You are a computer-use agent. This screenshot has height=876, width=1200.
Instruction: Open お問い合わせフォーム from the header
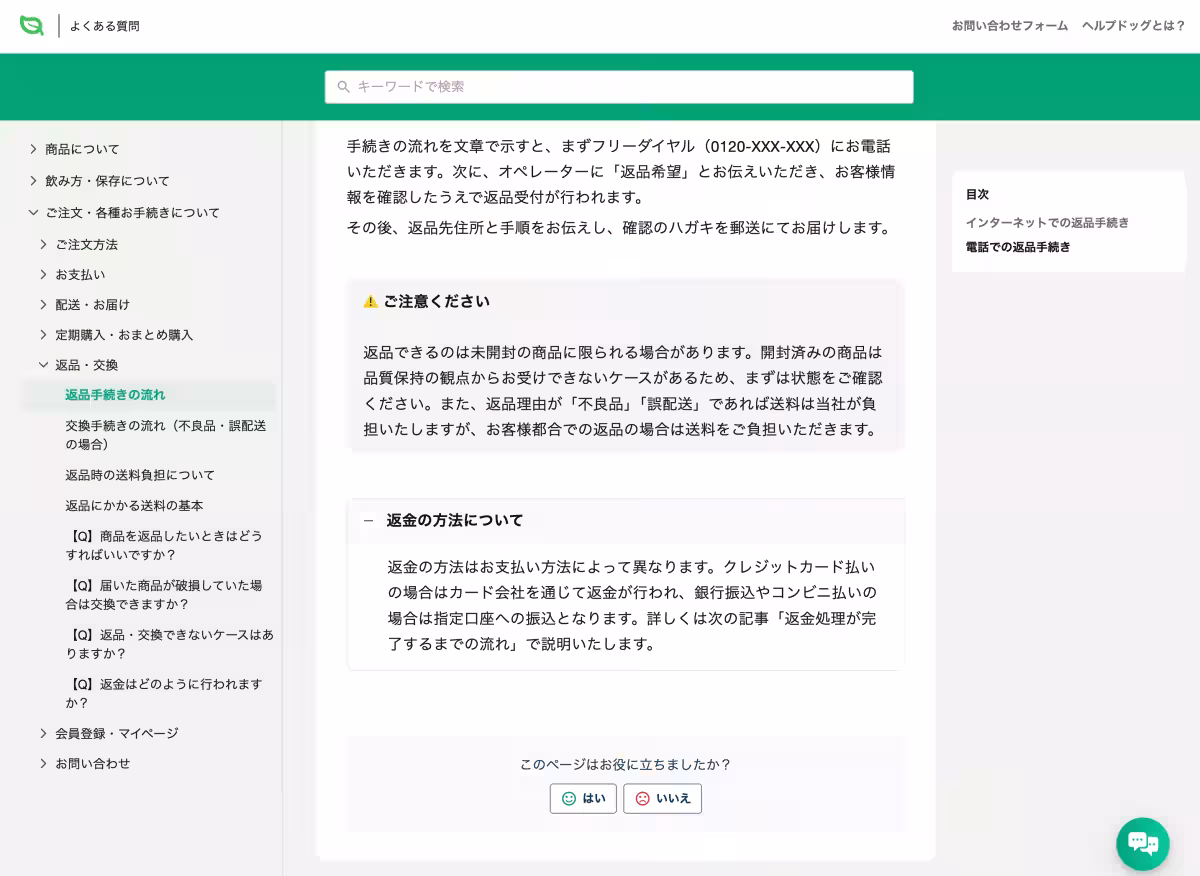point(1007,27)
